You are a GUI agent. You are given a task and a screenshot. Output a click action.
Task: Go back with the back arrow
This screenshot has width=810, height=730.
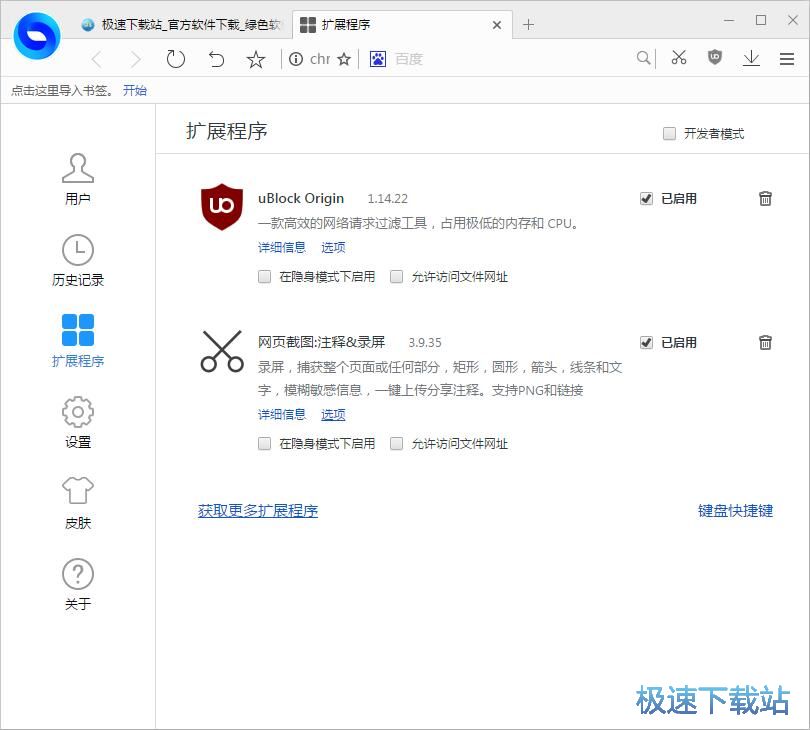tap(96, 59)
